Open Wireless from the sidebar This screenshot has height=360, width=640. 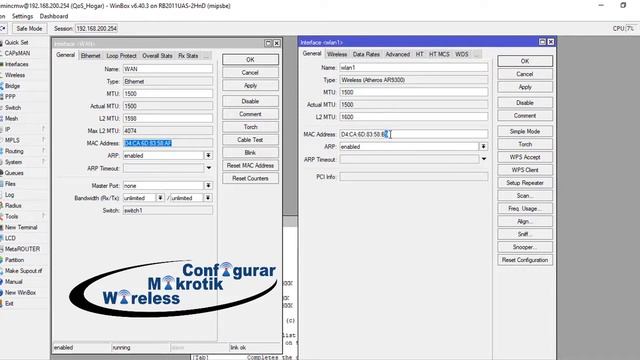tap(15, 75)
